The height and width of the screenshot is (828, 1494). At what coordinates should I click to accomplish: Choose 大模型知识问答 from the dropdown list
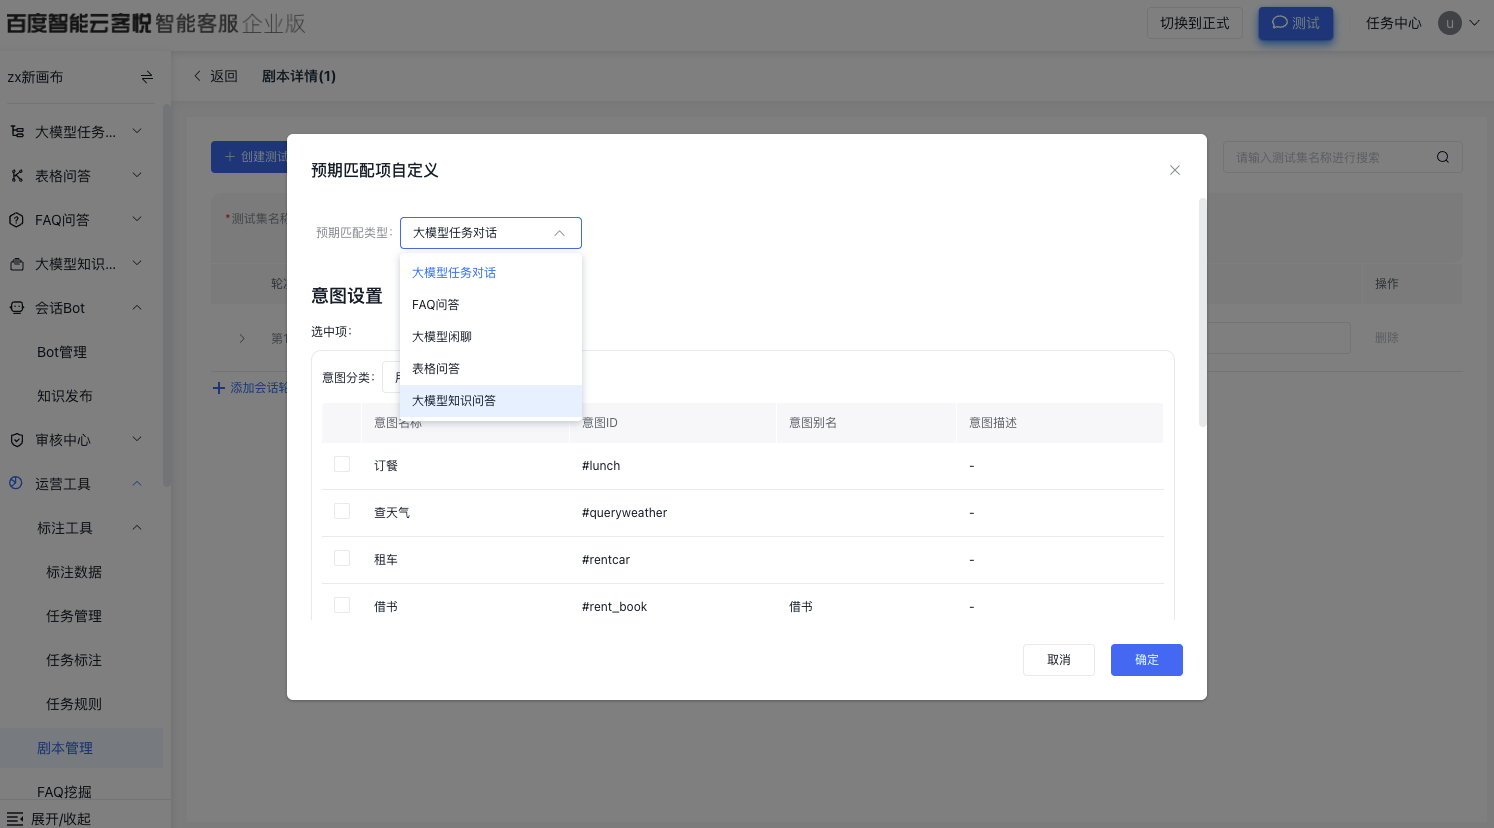tap(491, 401)
